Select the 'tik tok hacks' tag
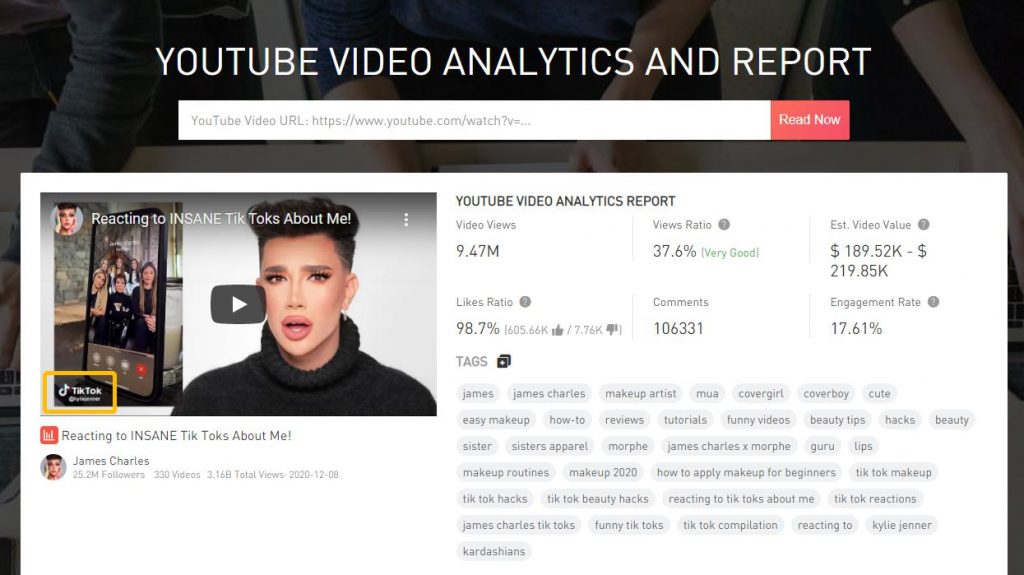This screenshot has width=1024, height=575. point(495,499)
